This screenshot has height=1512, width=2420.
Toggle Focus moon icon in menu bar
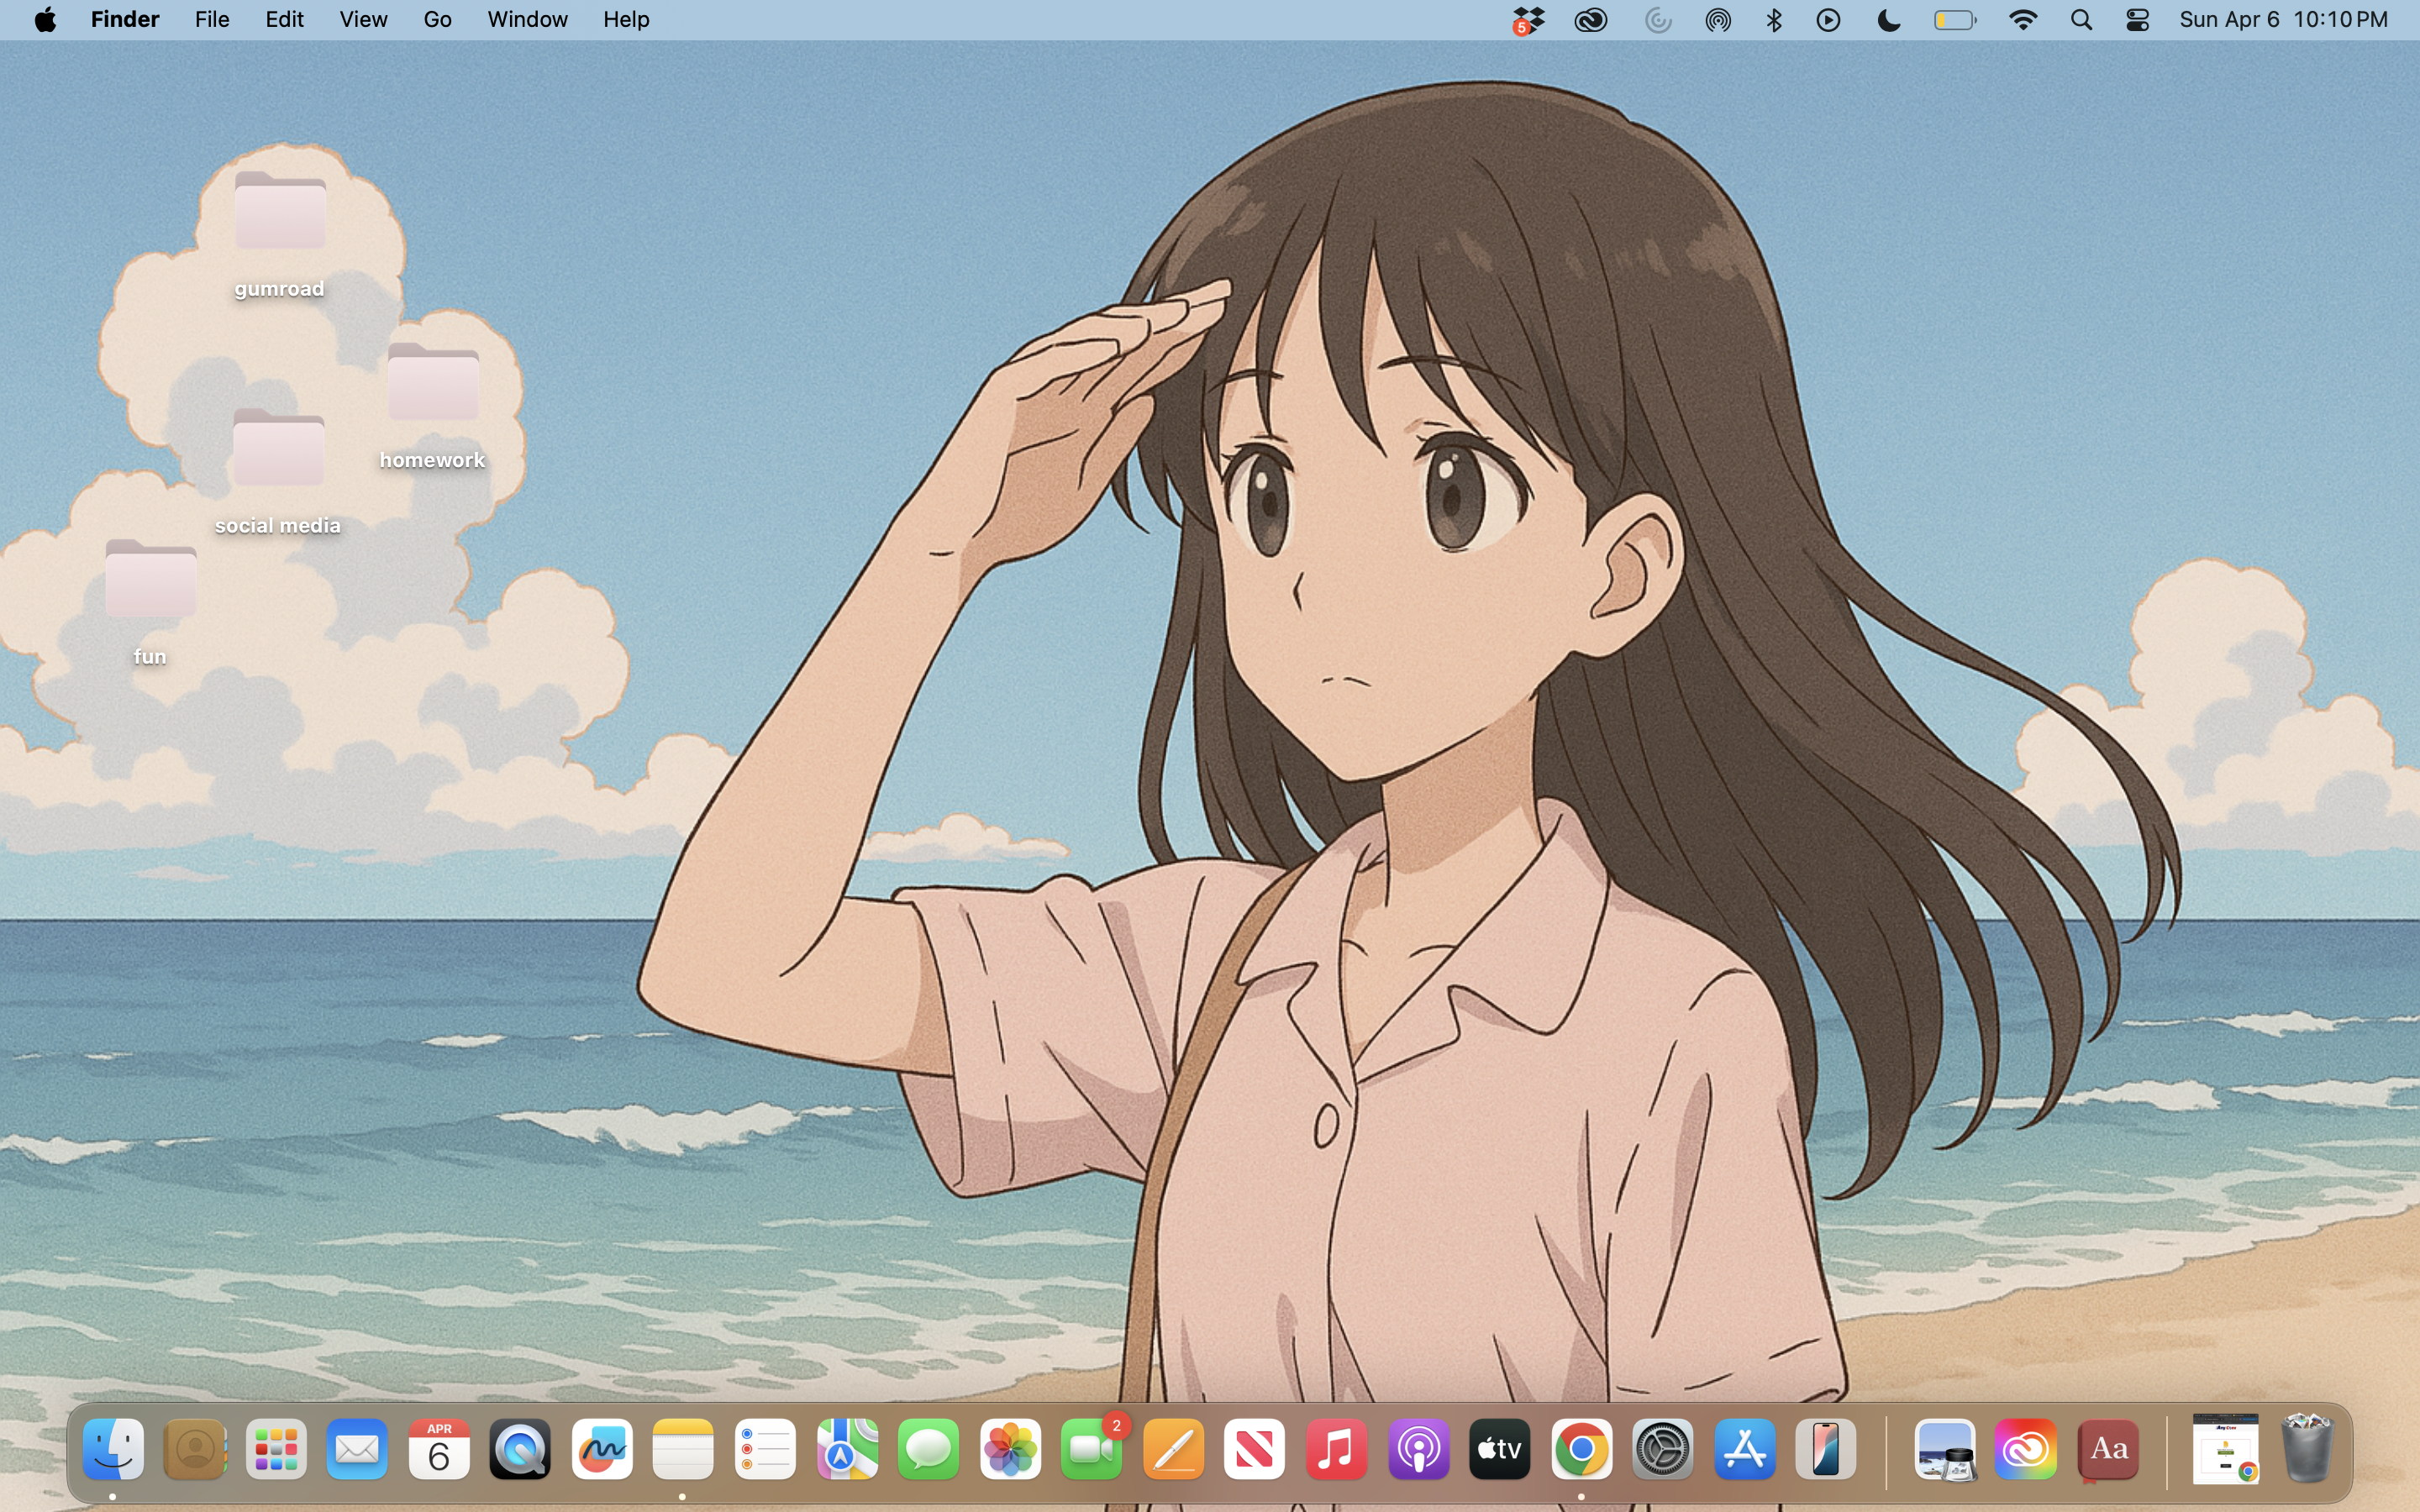pyautogui.click(x=1889, y=20)
